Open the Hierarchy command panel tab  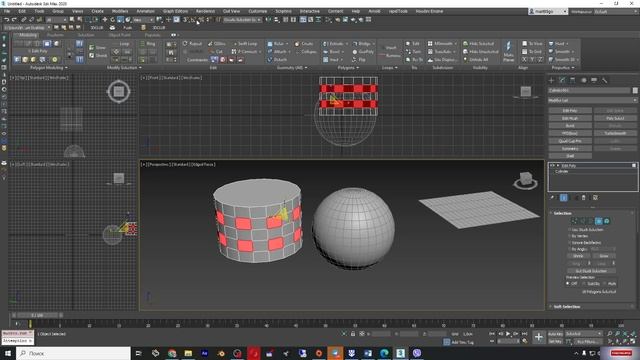[573, 80]
